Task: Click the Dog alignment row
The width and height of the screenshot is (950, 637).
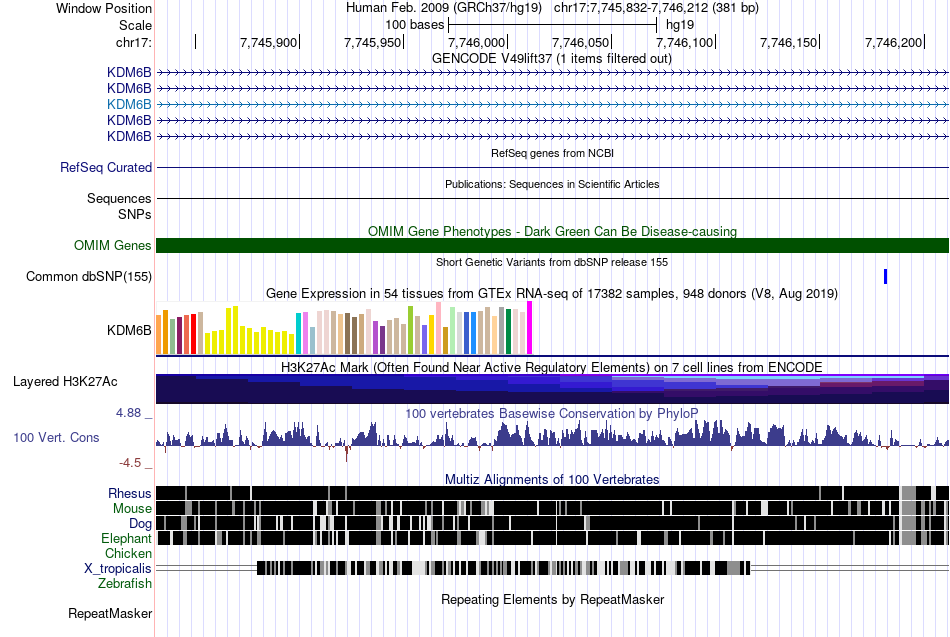Action: 552,523
